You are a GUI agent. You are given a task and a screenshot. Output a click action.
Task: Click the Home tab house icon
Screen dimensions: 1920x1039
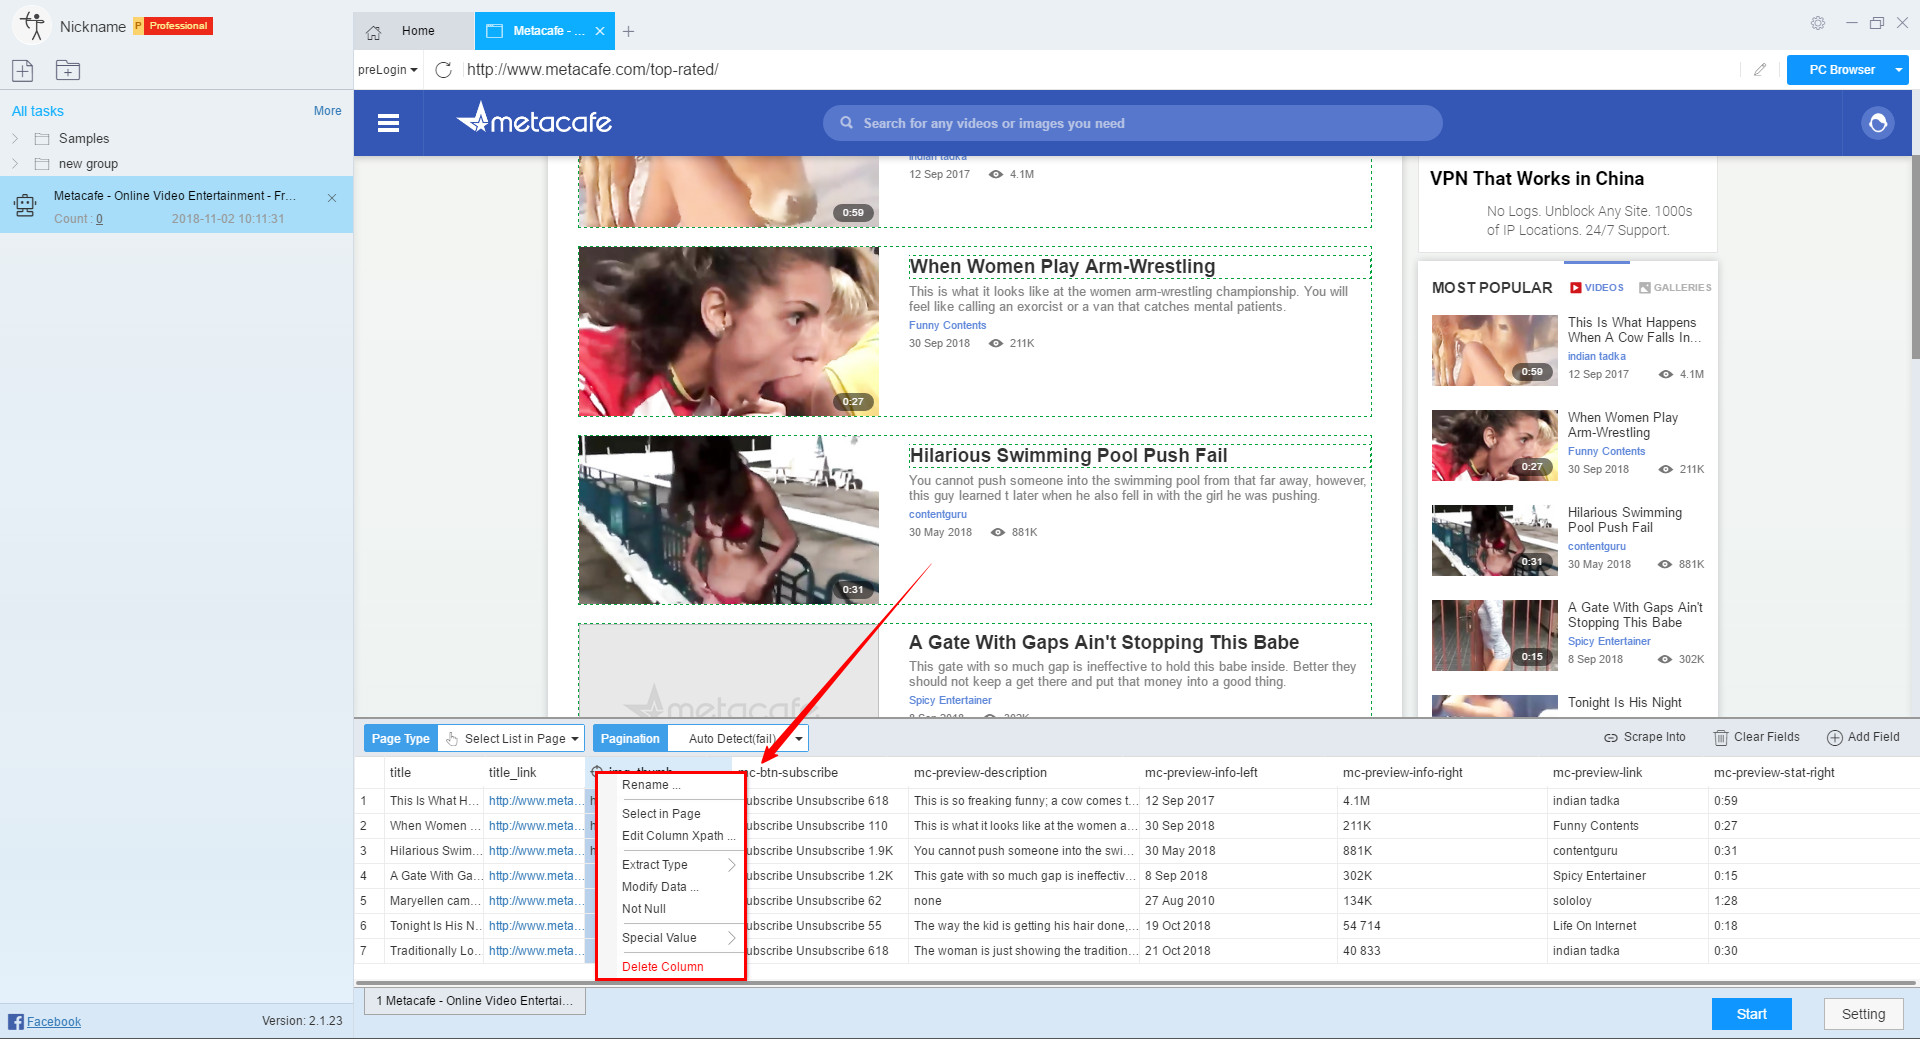(x=374, y=32)
